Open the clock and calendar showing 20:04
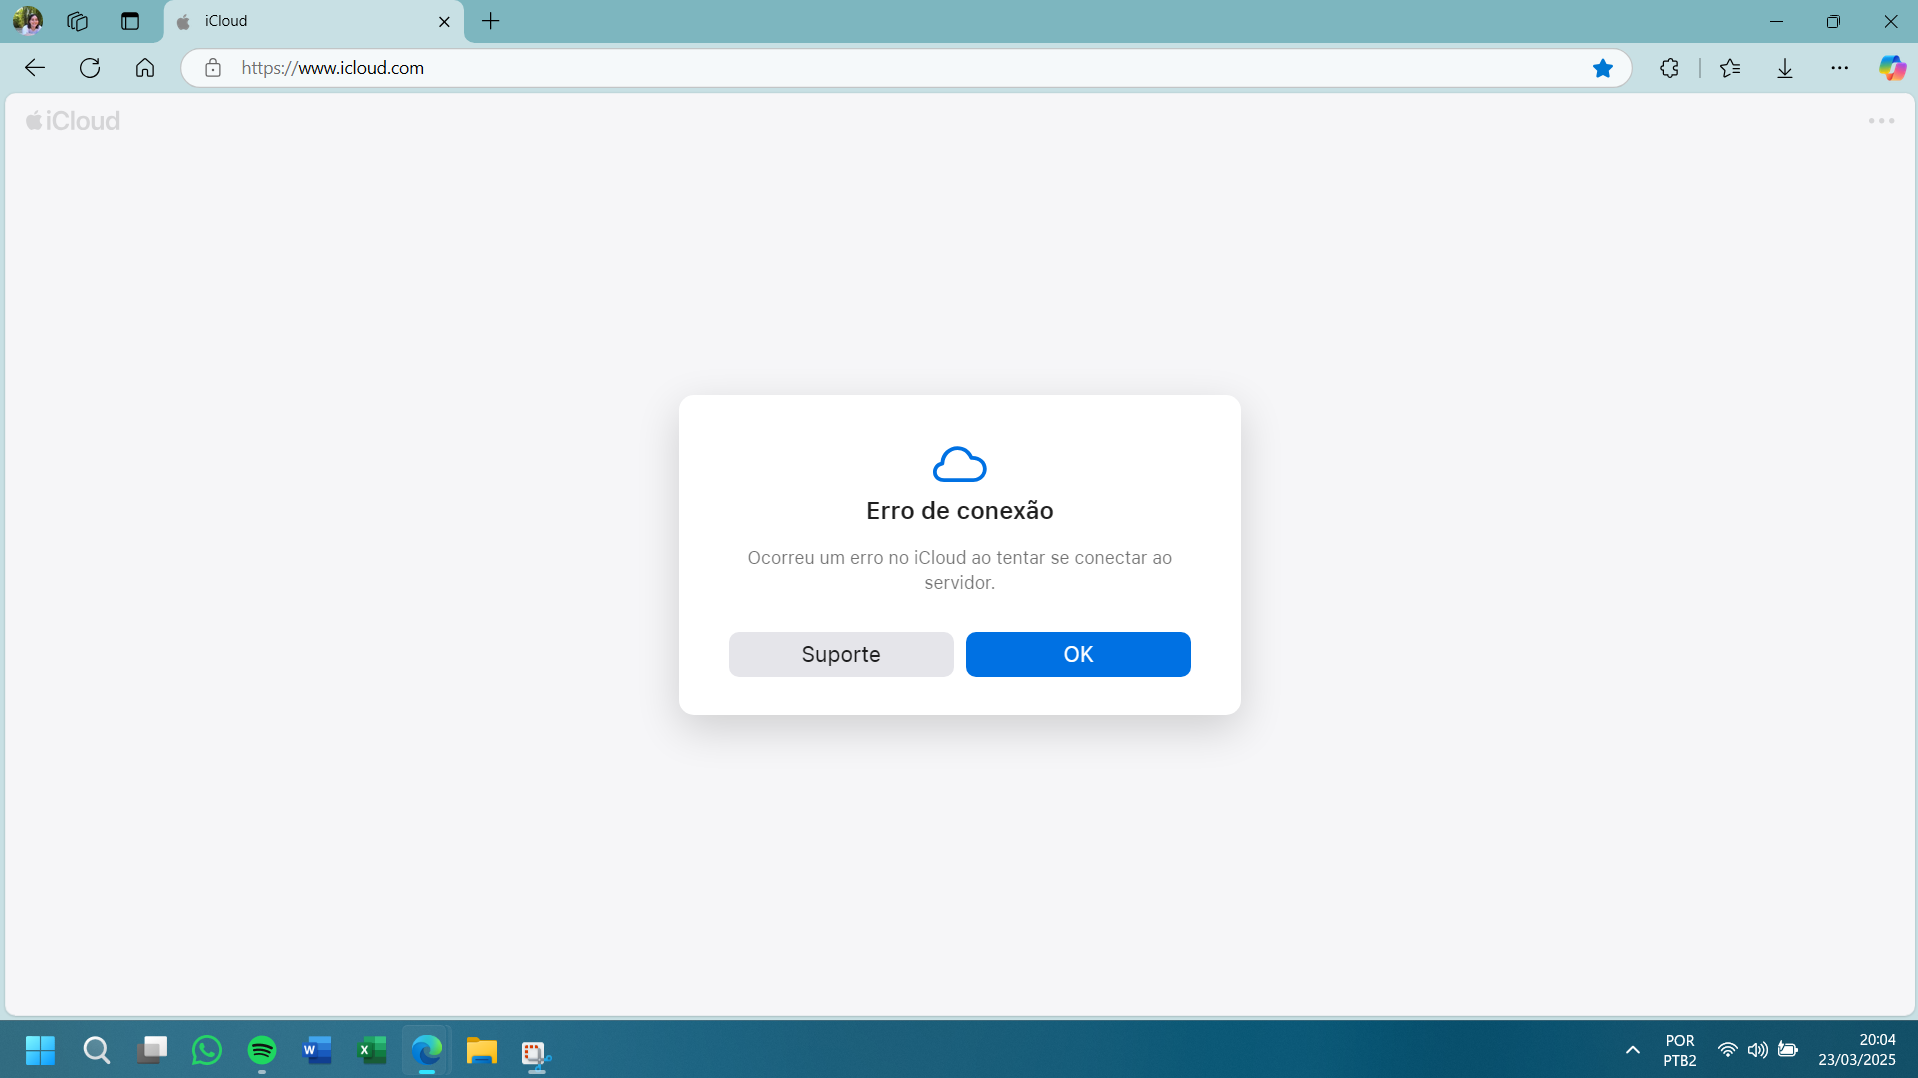The width and height of the screenshot is (1918, 1078). coord(1857,1050)
